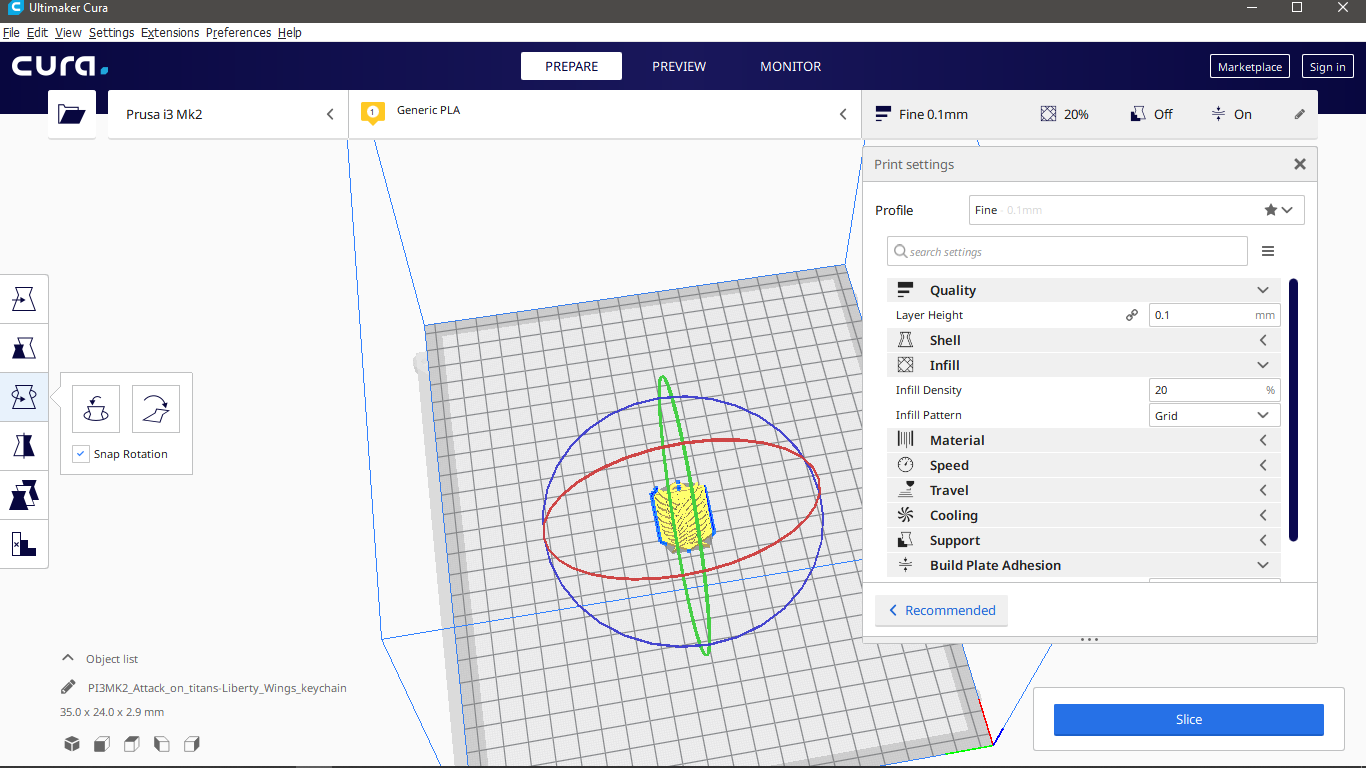Select the Mirror tool in left toolbar
The height and width of the screenshot is (768, 1366).
24,445
